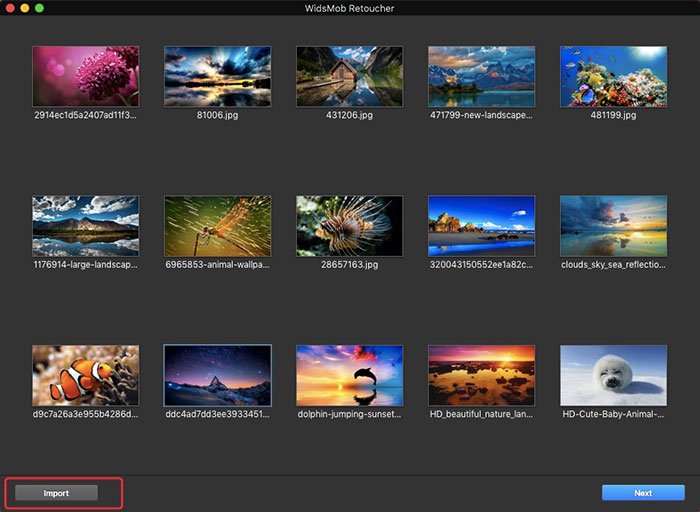The width and height of the screenshot is (700, 512).
Task: Click the filename d9c7a26a3e955b4286d...
Action: [86, 414]
